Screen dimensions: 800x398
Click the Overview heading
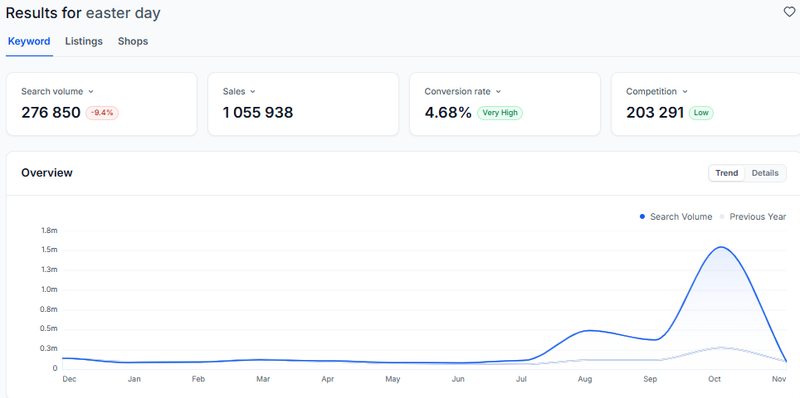coord(47,173)
